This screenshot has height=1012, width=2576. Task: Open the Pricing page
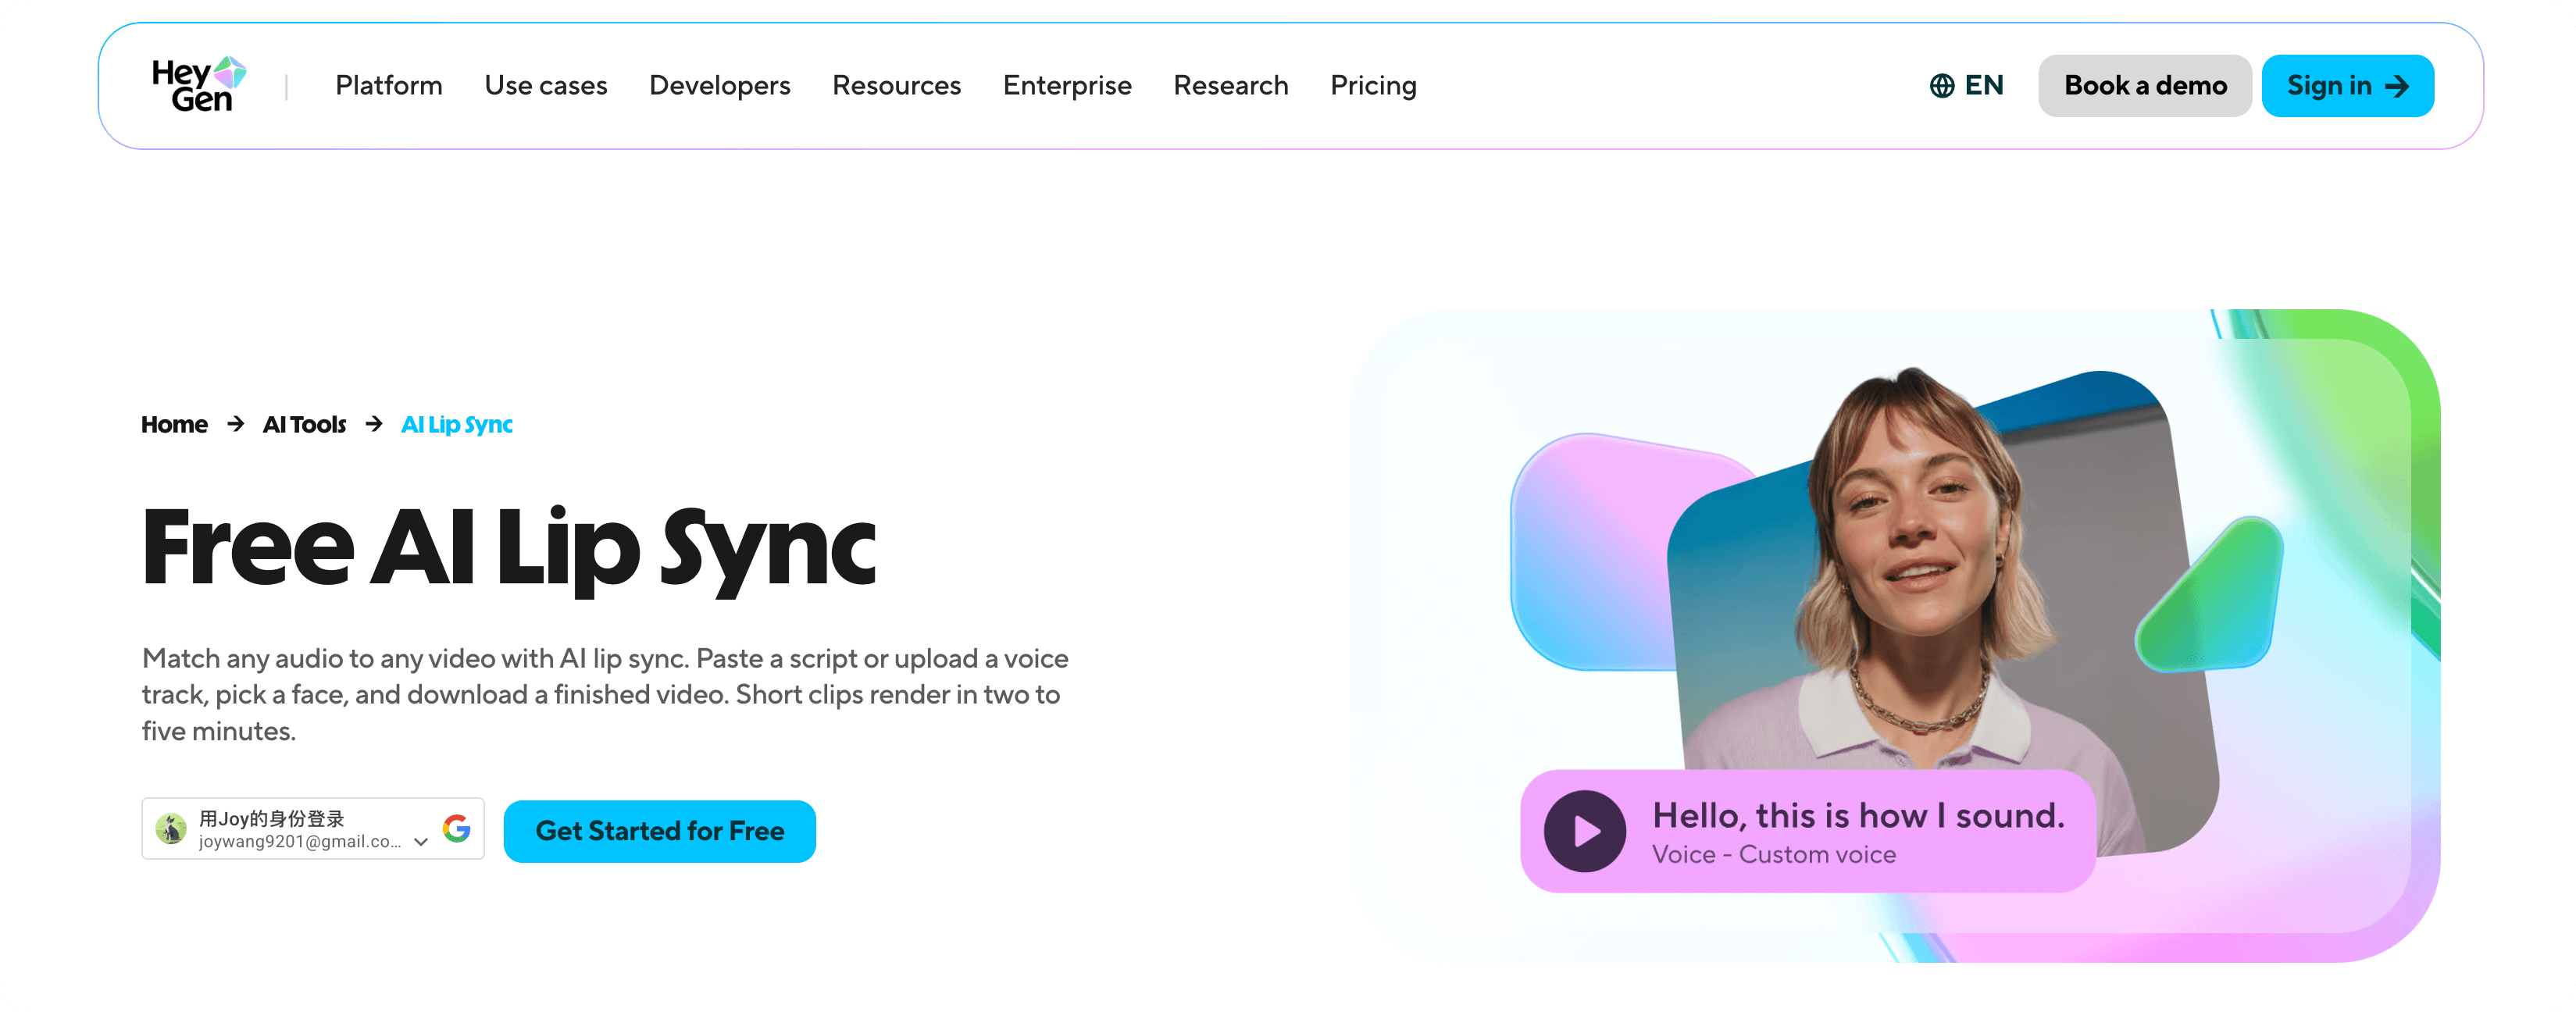coord(1373,86)
